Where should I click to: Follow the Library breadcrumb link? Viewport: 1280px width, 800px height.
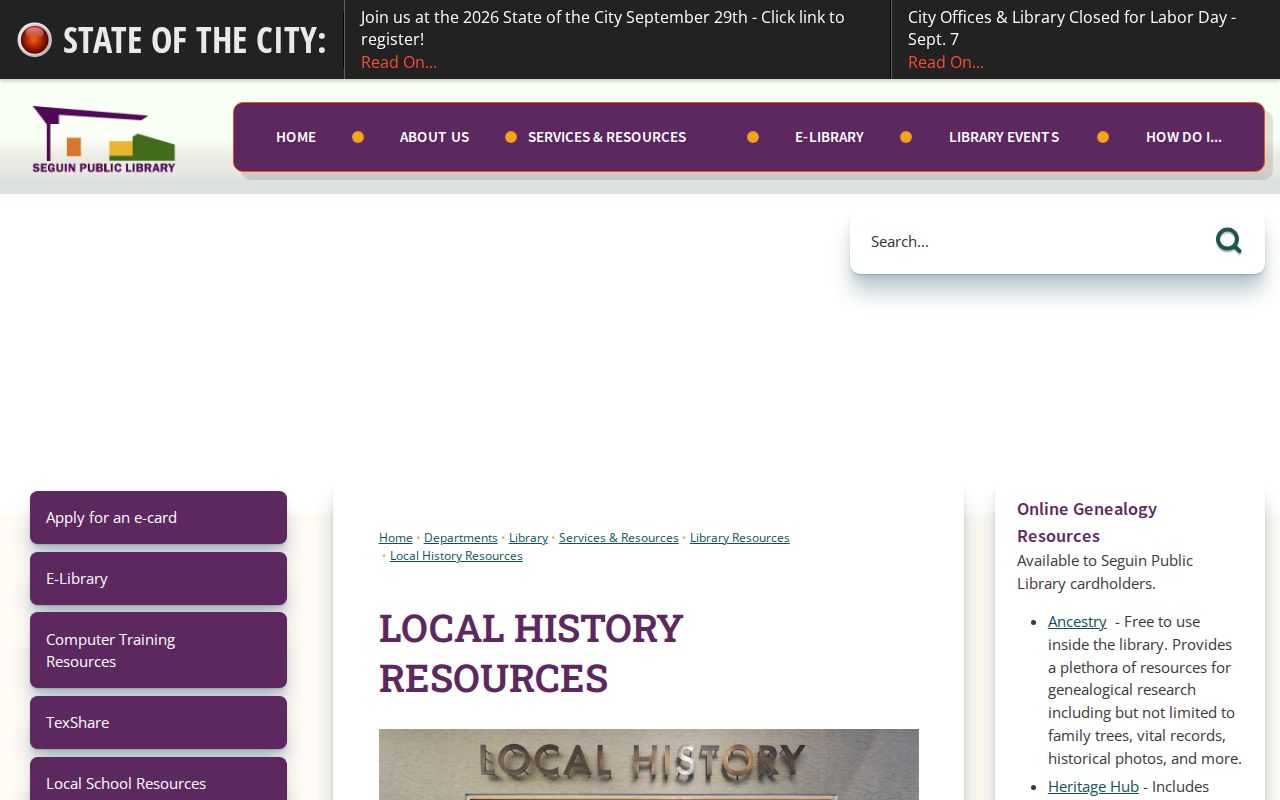point(528,538)
